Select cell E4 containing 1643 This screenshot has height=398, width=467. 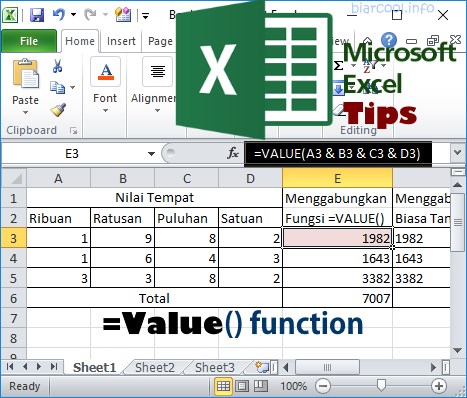click(x=337, y=258)
